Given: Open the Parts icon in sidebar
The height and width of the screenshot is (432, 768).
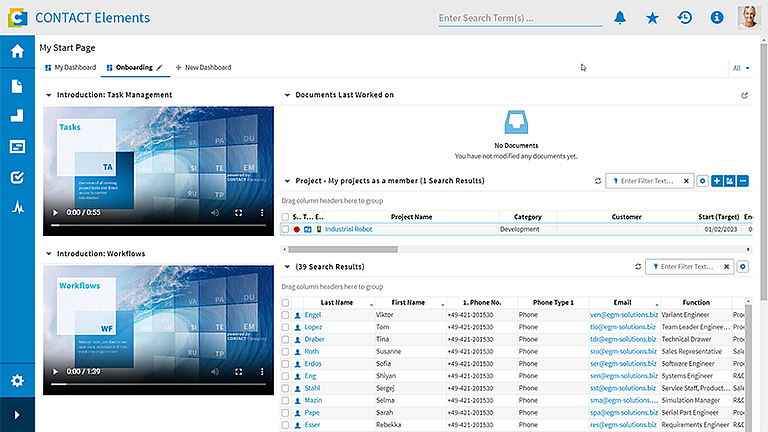Looking at the screenshot, I should (x=17, y=116).
